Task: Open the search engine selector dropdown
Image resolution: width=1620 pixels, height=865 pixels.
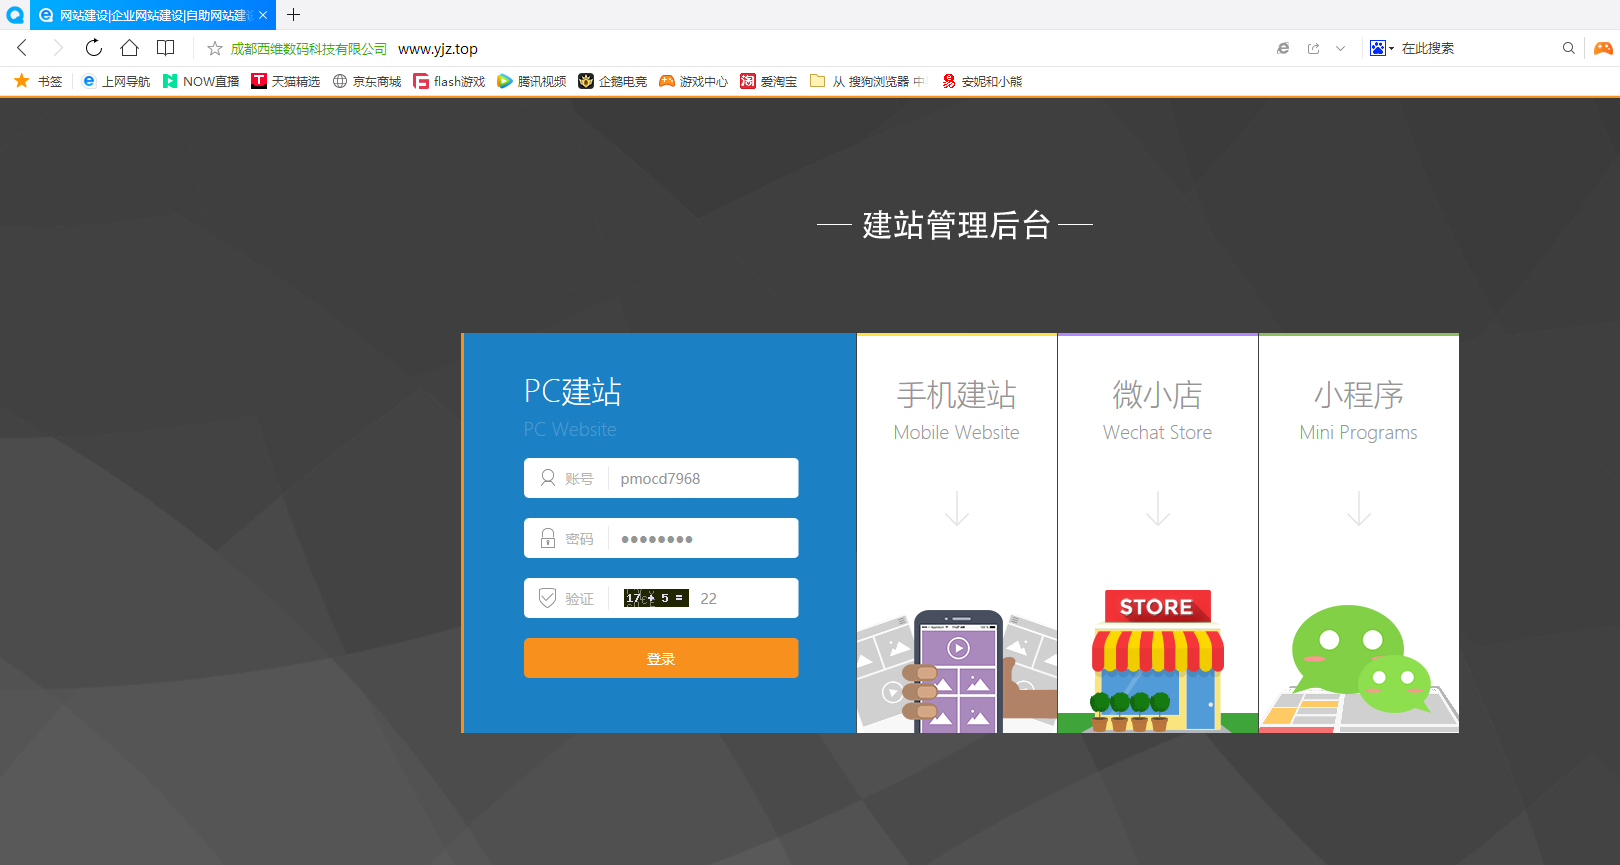Action: pyautogui.click(x=1382, y=48)
